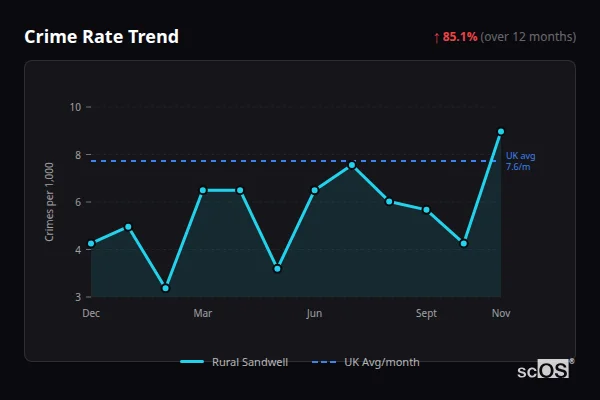Click the y-axis value 10
600x400 pixels.
[x=75, y=107]
